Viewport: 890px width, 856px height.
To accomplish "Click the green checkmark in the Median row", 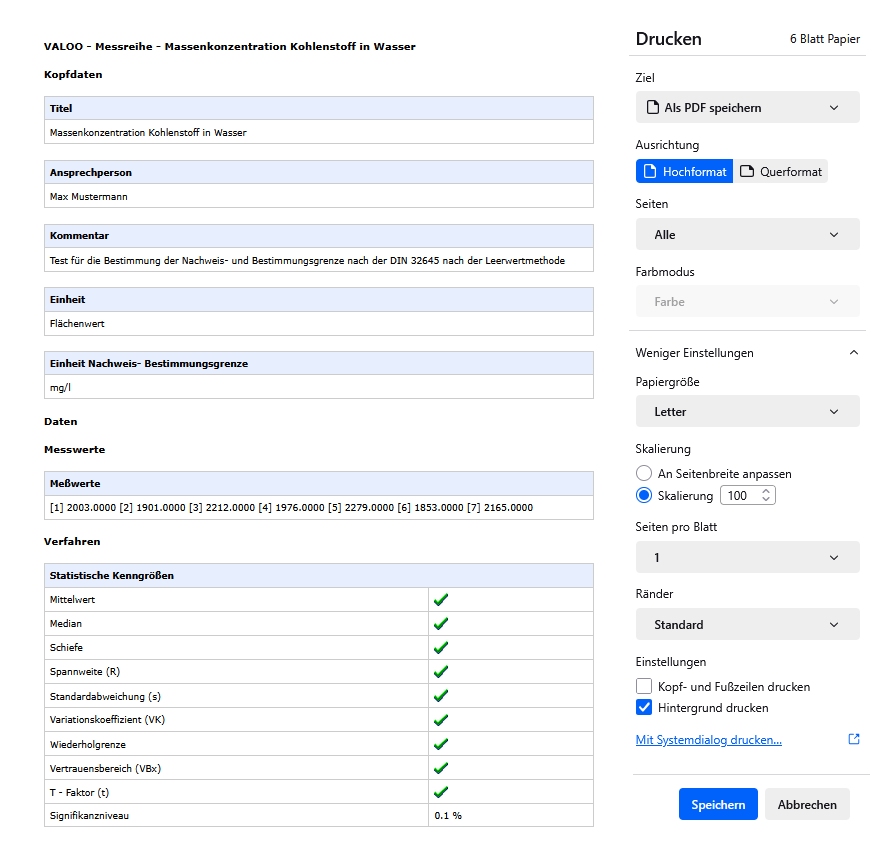I will tap(440, 624).
